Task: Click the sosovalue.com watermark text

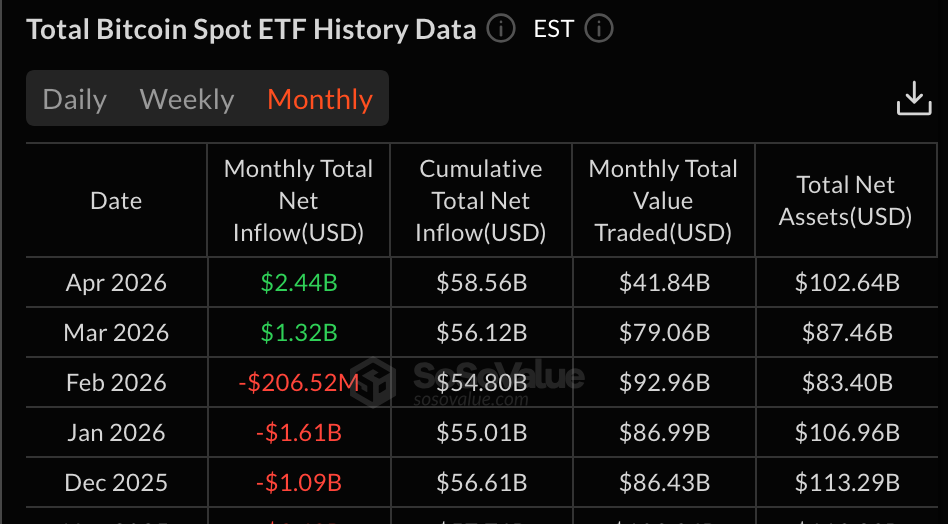Action: pos(471,399)
